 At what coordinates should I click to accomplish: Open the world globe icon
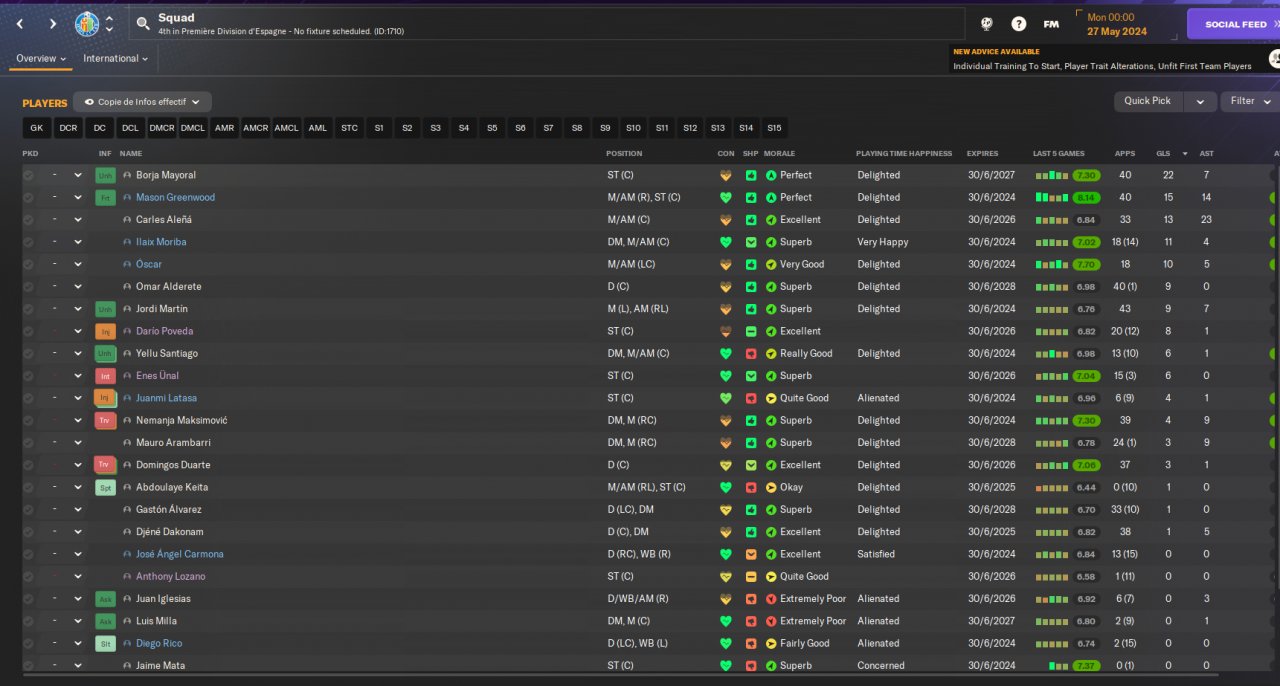click(986, 24)
